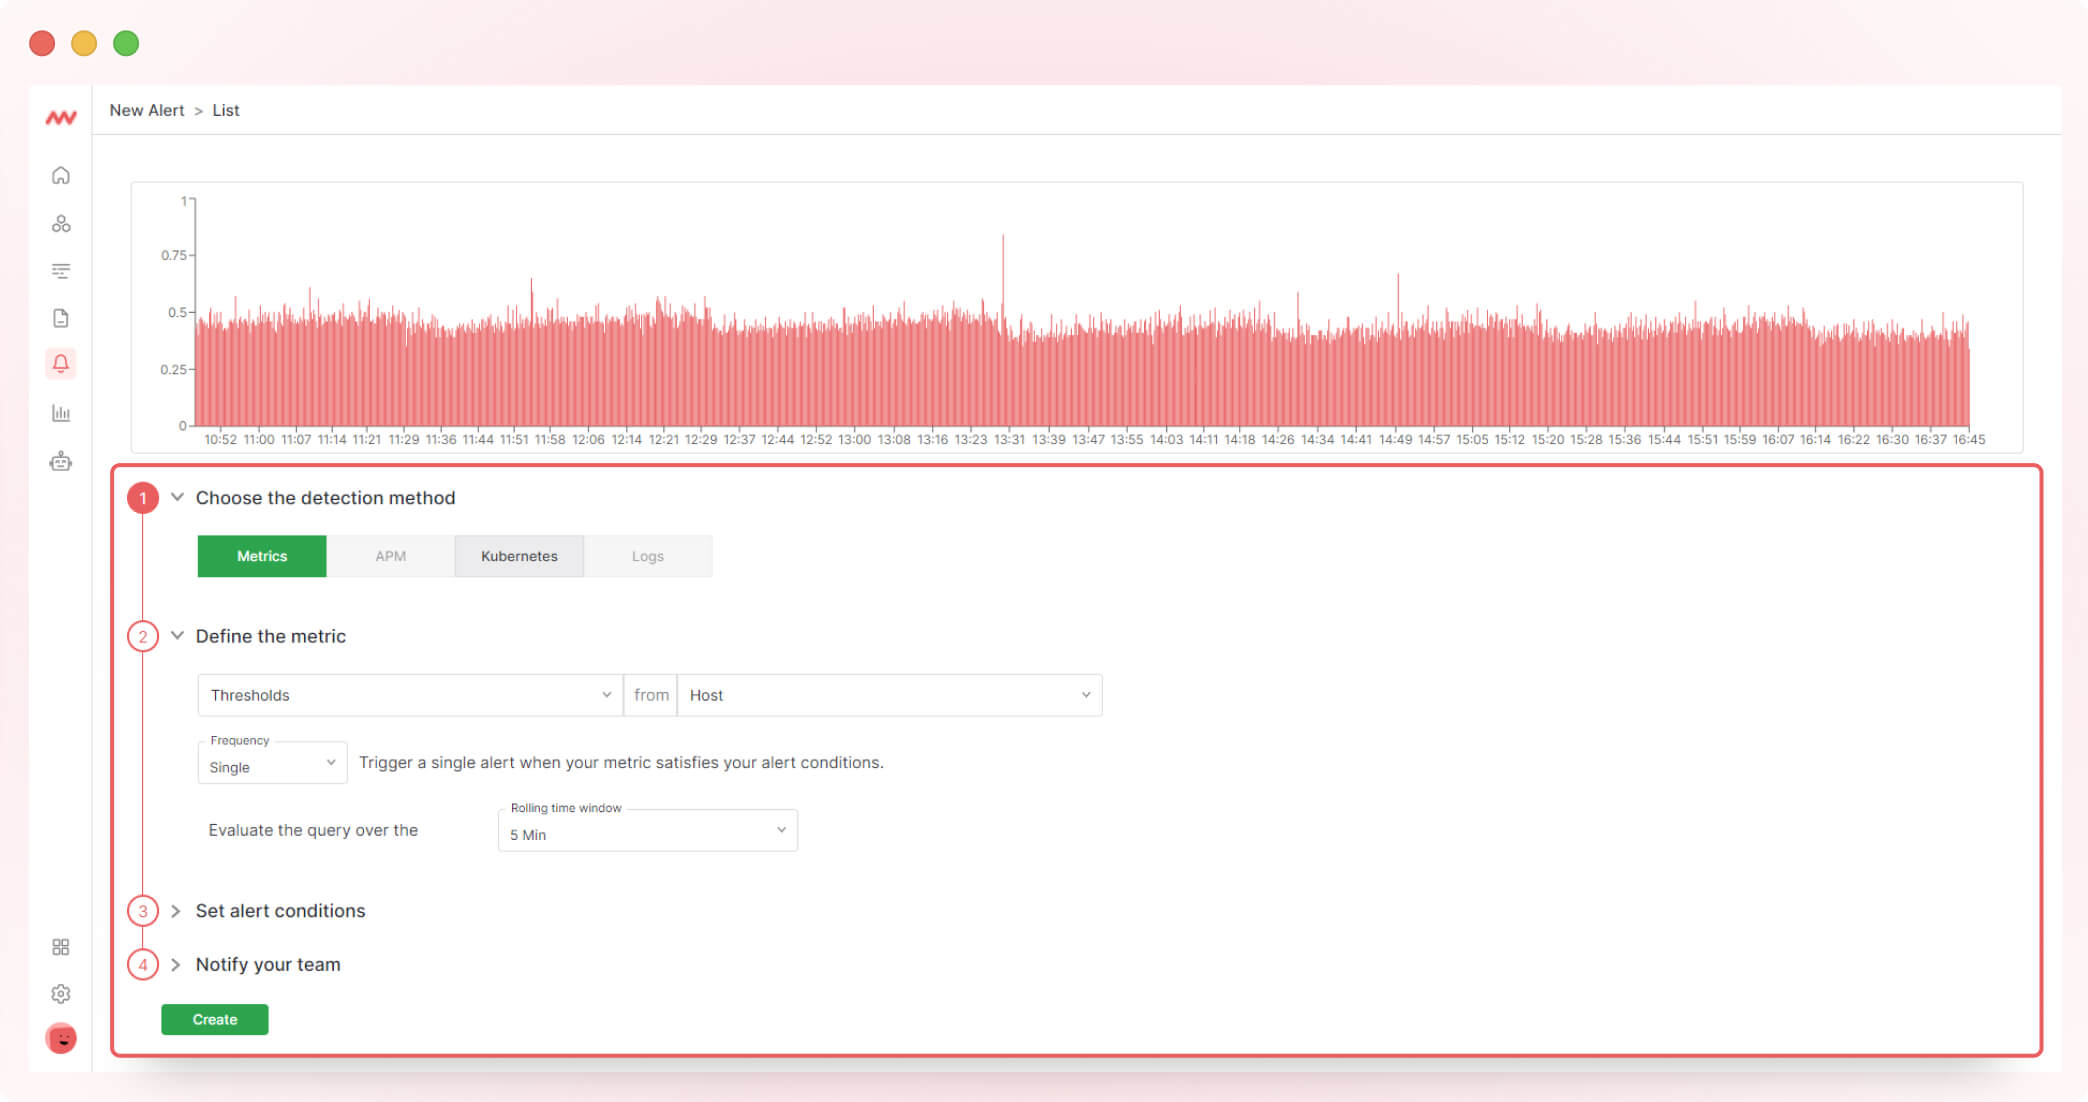Open the Thresholds dropdown
The image size is (2088, 1102).
click(410, 695)
